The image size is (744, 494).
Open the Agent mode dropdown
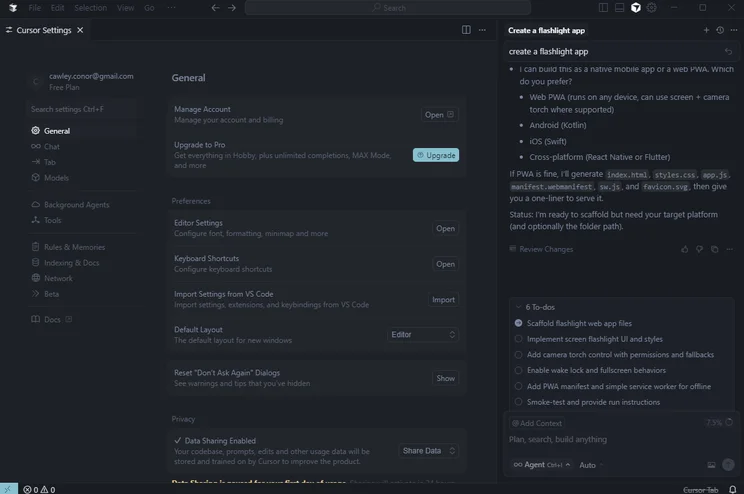[541, 465]
